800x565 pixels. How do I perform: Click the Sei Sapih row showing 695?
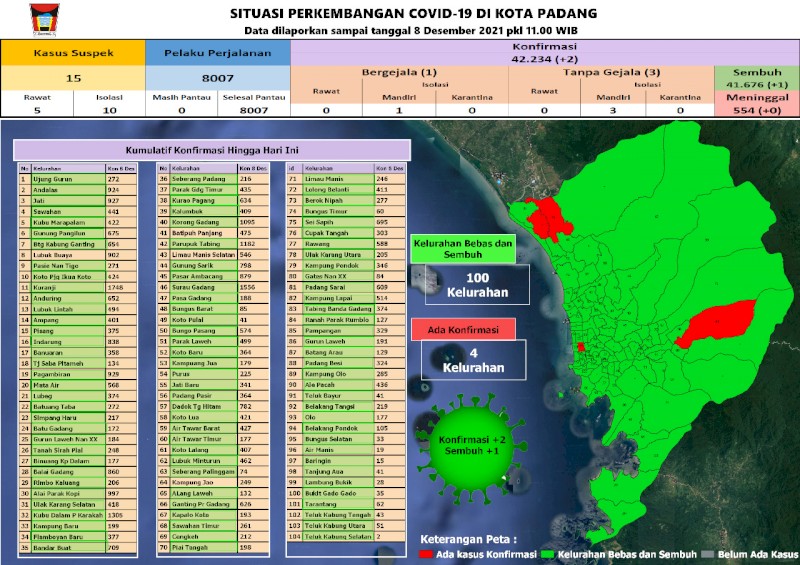[x=346, y=222]
